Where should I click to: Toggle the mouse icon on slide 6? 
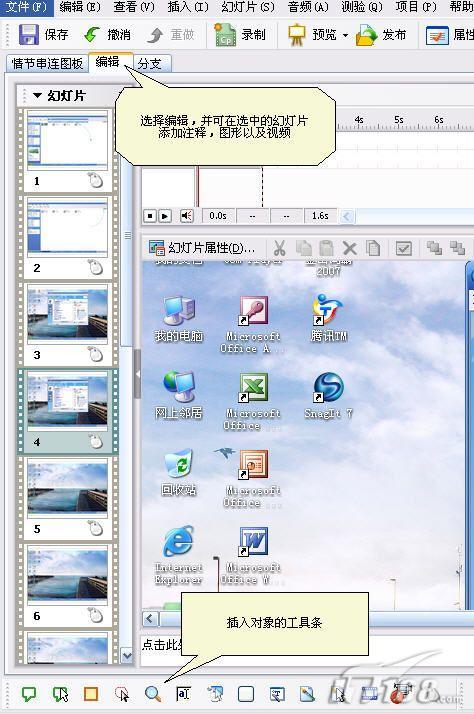[96, 616]
